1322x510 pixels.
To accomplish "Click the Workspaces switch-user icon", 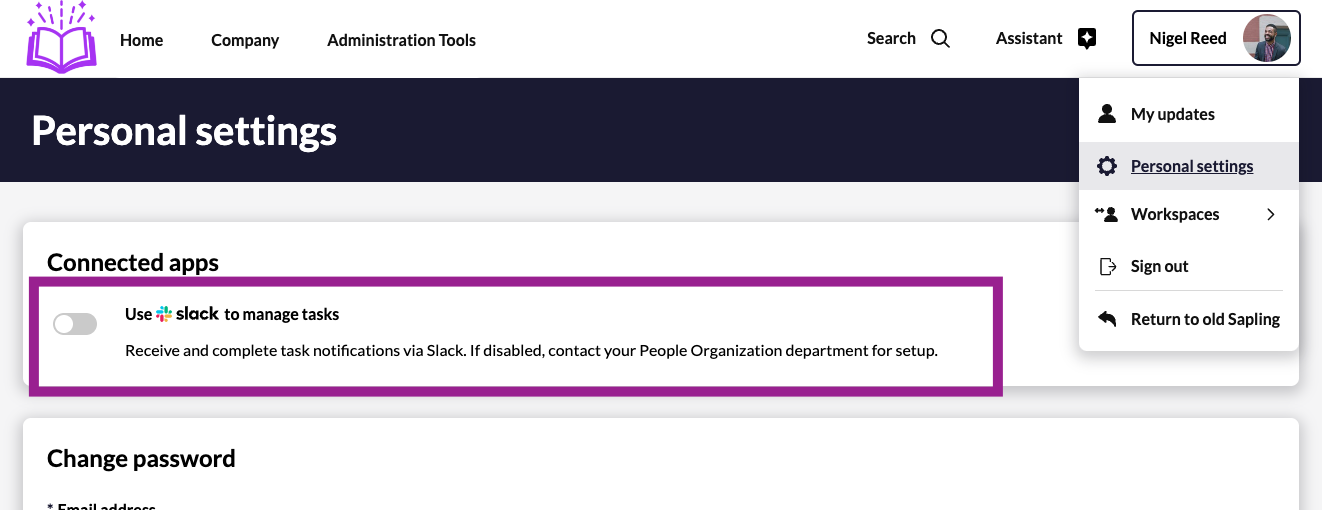I will [x=1106, y=214].
